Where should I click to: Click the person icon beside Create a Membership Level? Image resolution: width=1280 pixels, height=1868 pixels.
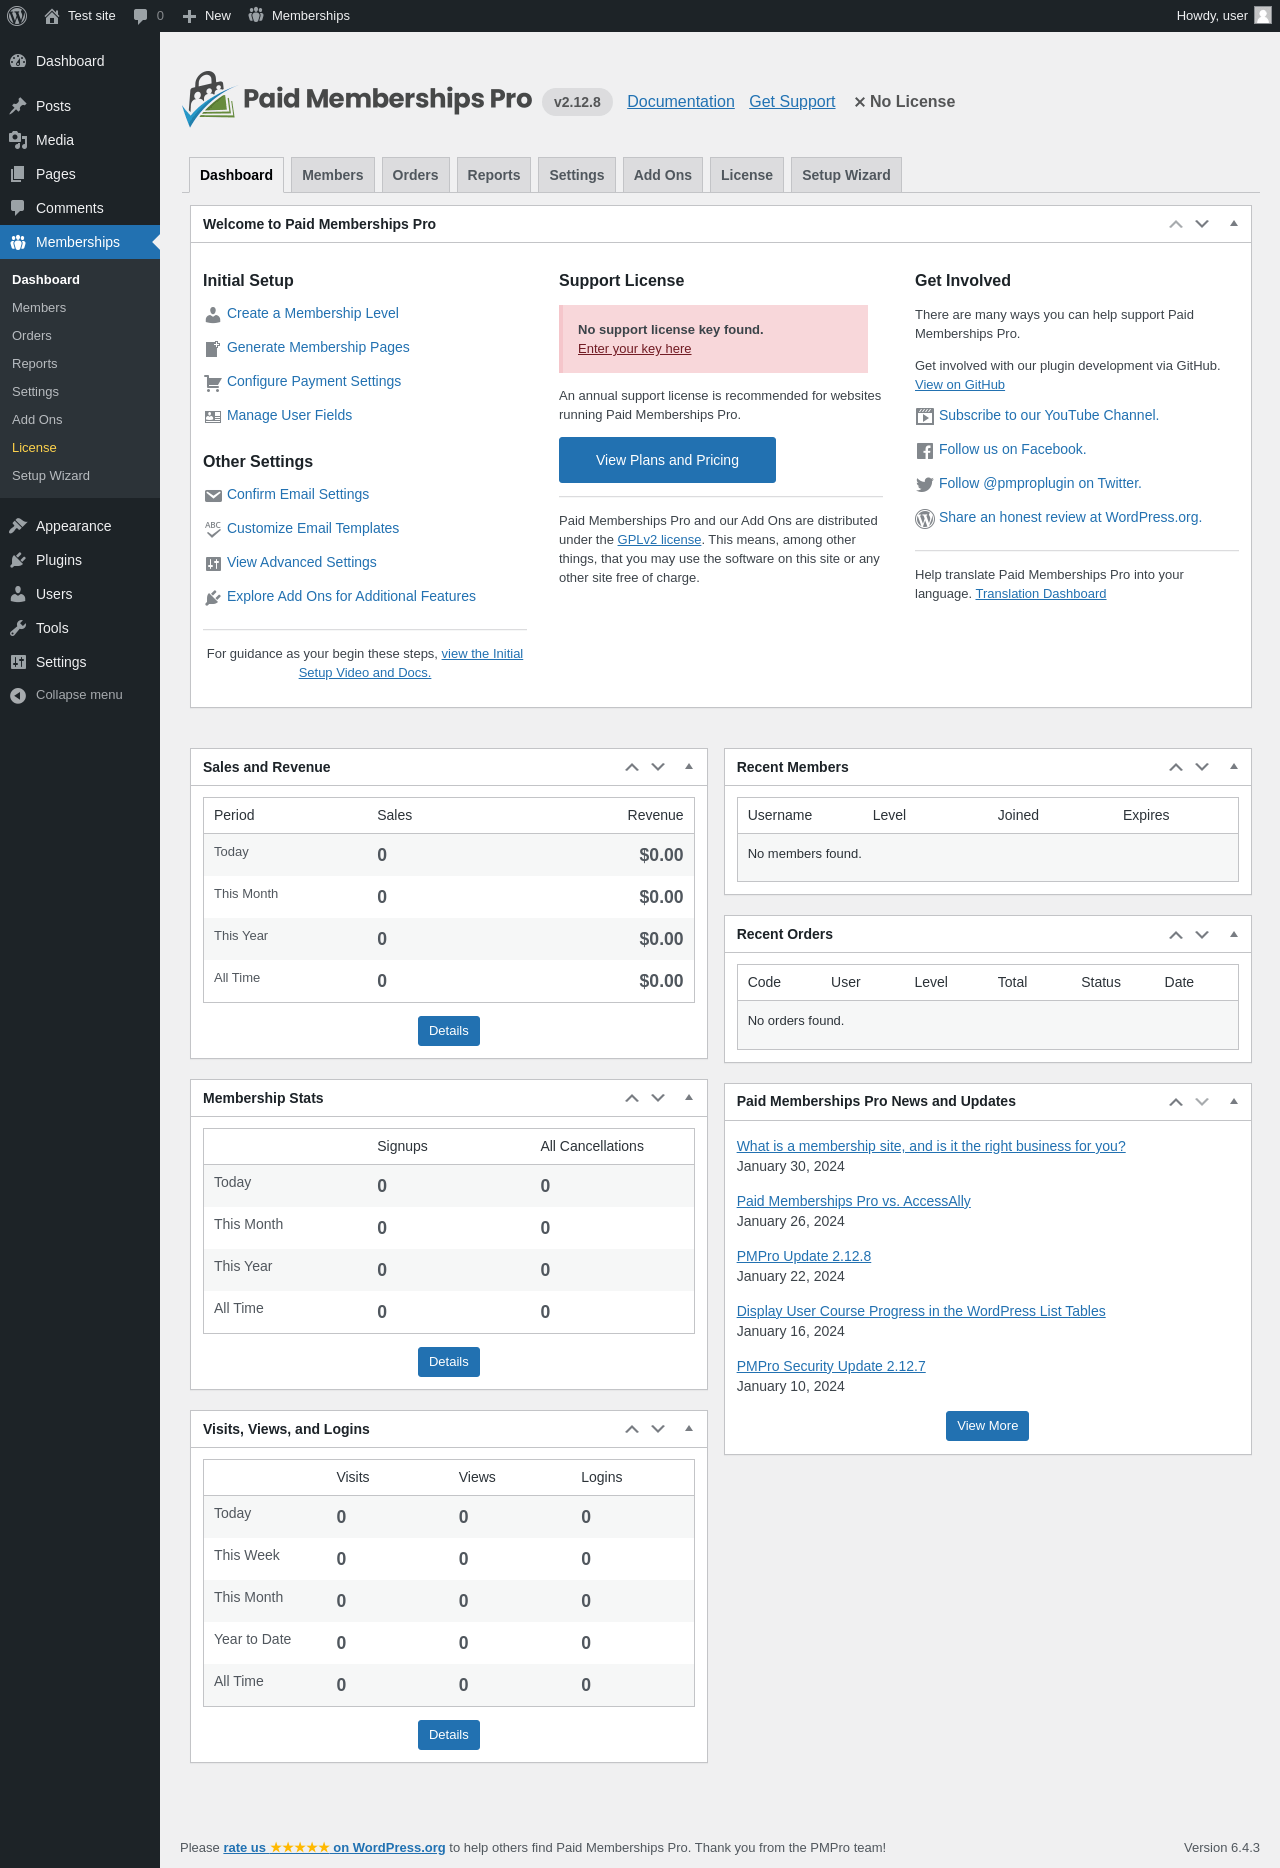[213, 315]
